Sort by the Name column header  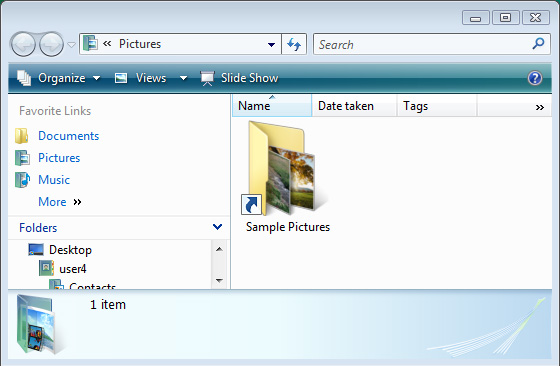pos(272,106)
